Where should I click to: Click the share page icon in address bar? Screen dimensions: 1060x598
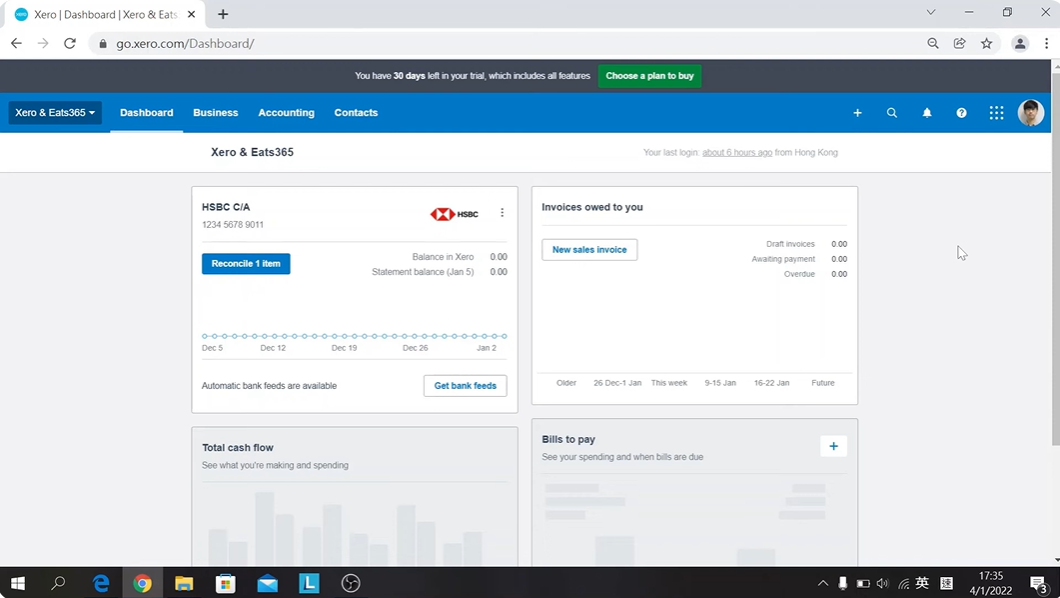point(959,43)
